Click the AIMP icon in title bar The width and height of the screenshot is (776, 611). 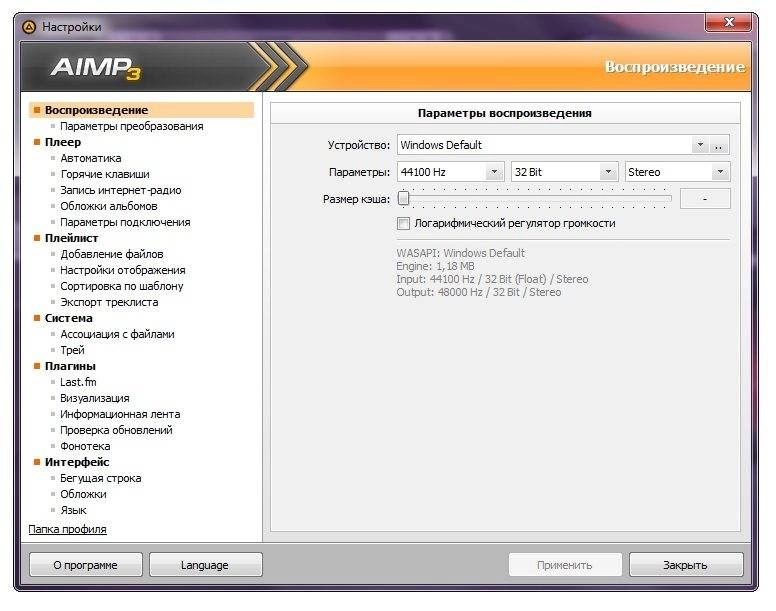[x=29, y=27]
